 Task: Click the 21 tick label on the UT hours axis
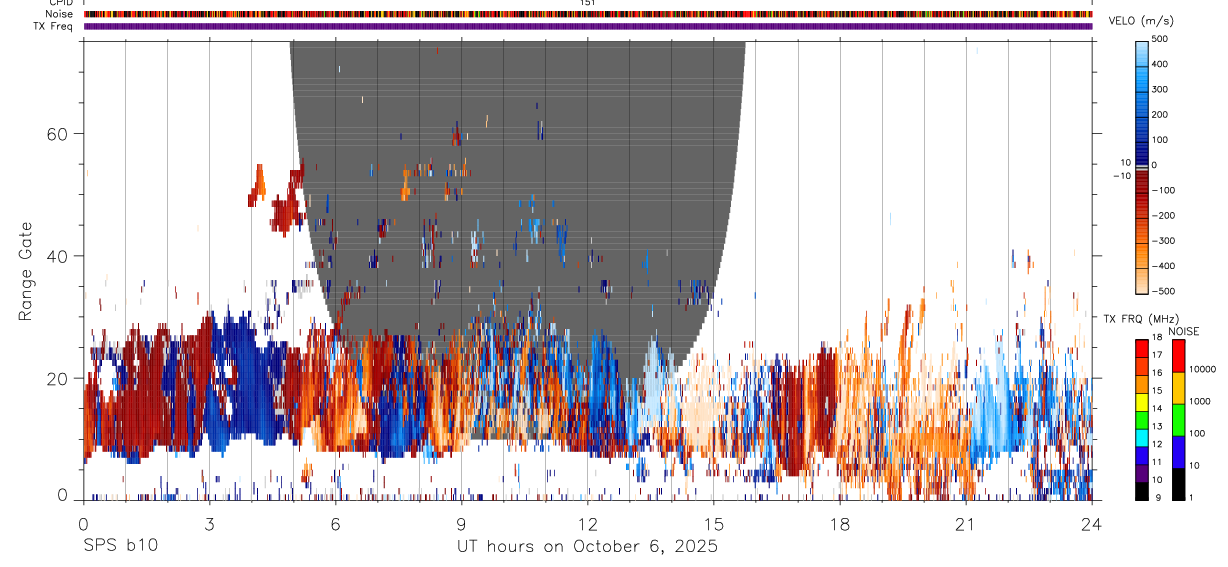965,523
